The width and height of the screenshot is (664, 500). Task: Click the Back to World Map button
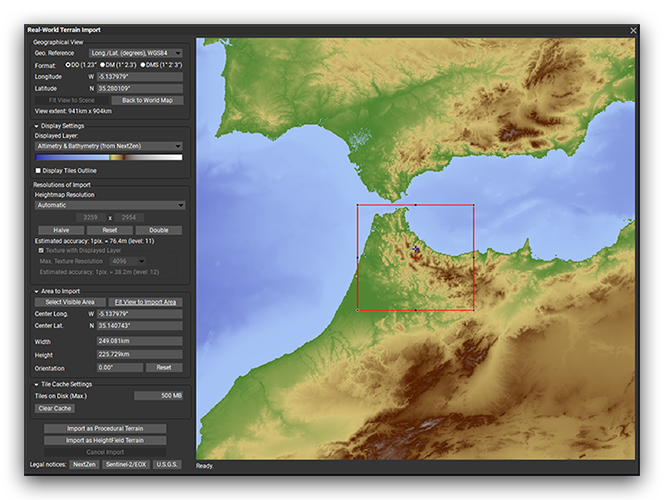[147, 100]
